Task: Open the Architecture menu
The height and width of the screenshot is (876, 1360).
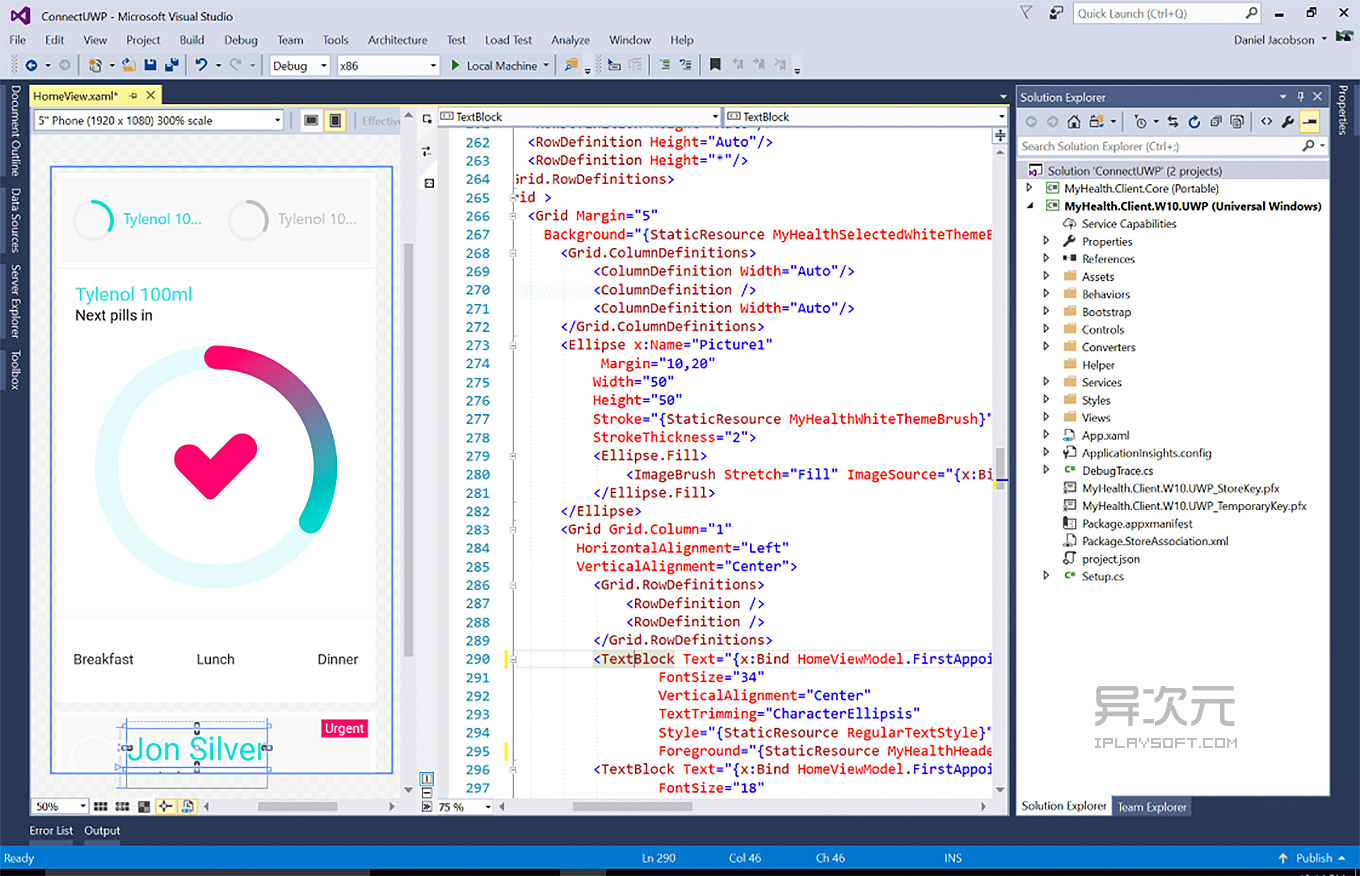Action: (397, 40)
